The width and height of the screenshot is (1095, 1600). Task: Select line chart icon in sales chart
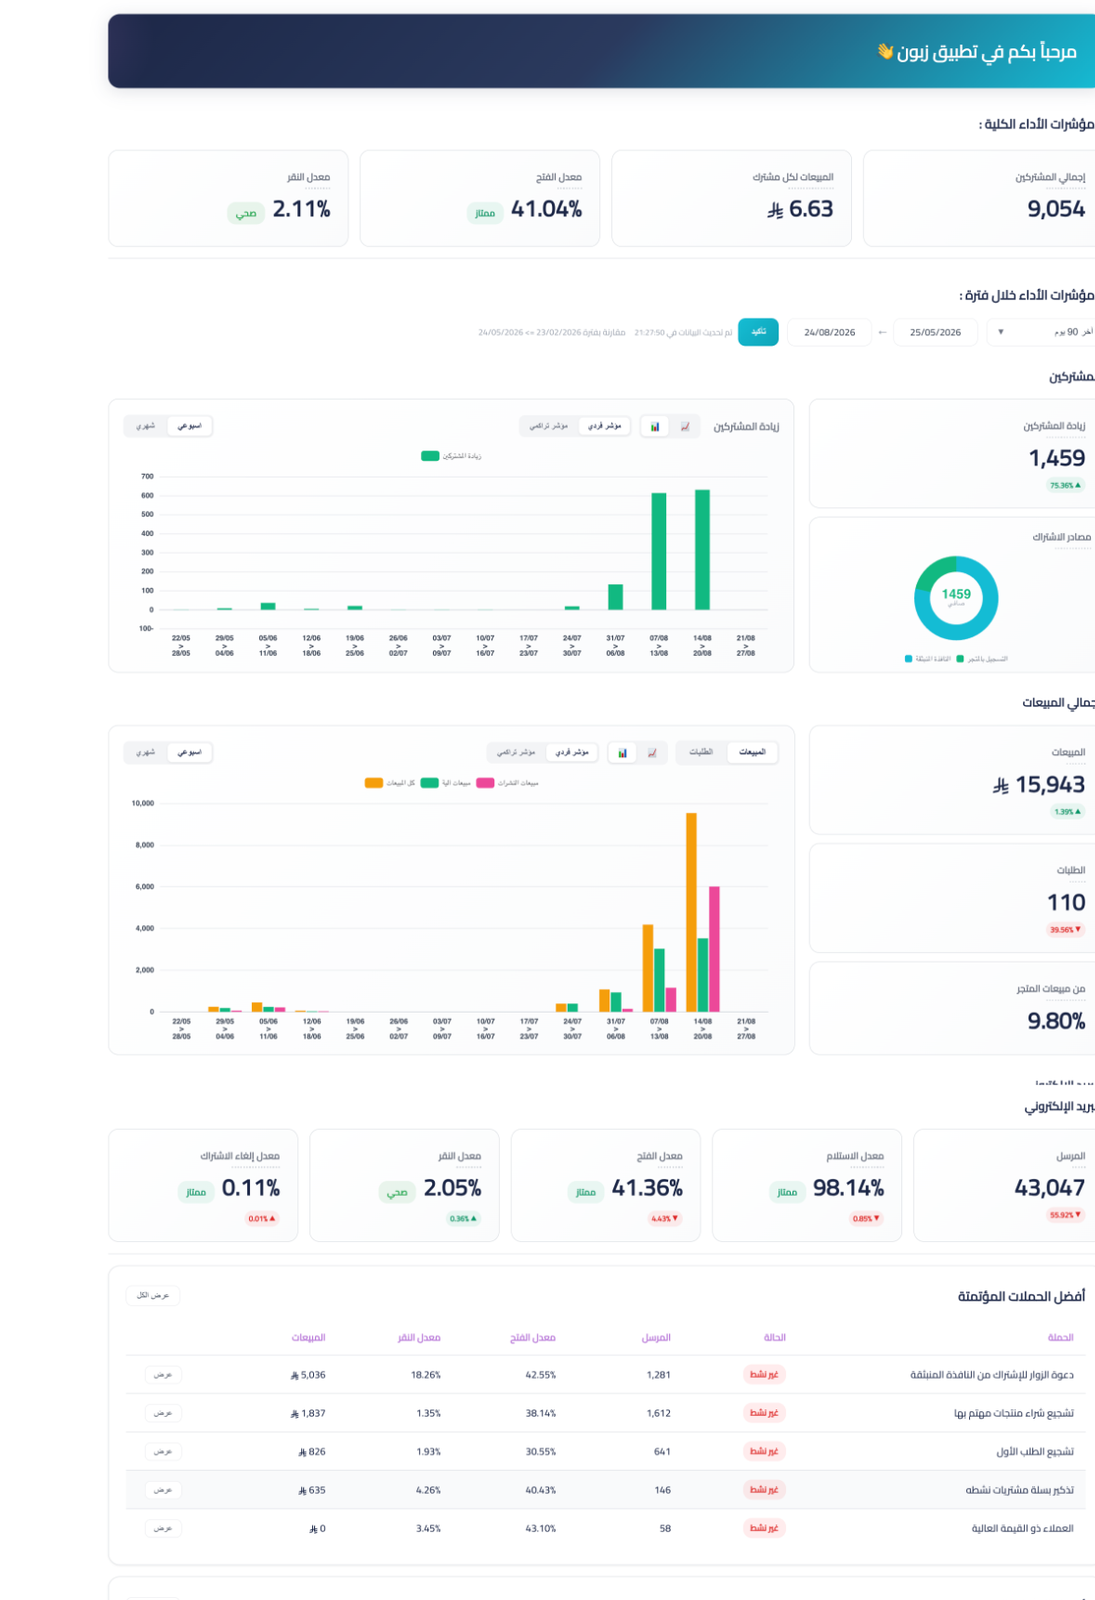pyautogui.click(x=652, y=752)
